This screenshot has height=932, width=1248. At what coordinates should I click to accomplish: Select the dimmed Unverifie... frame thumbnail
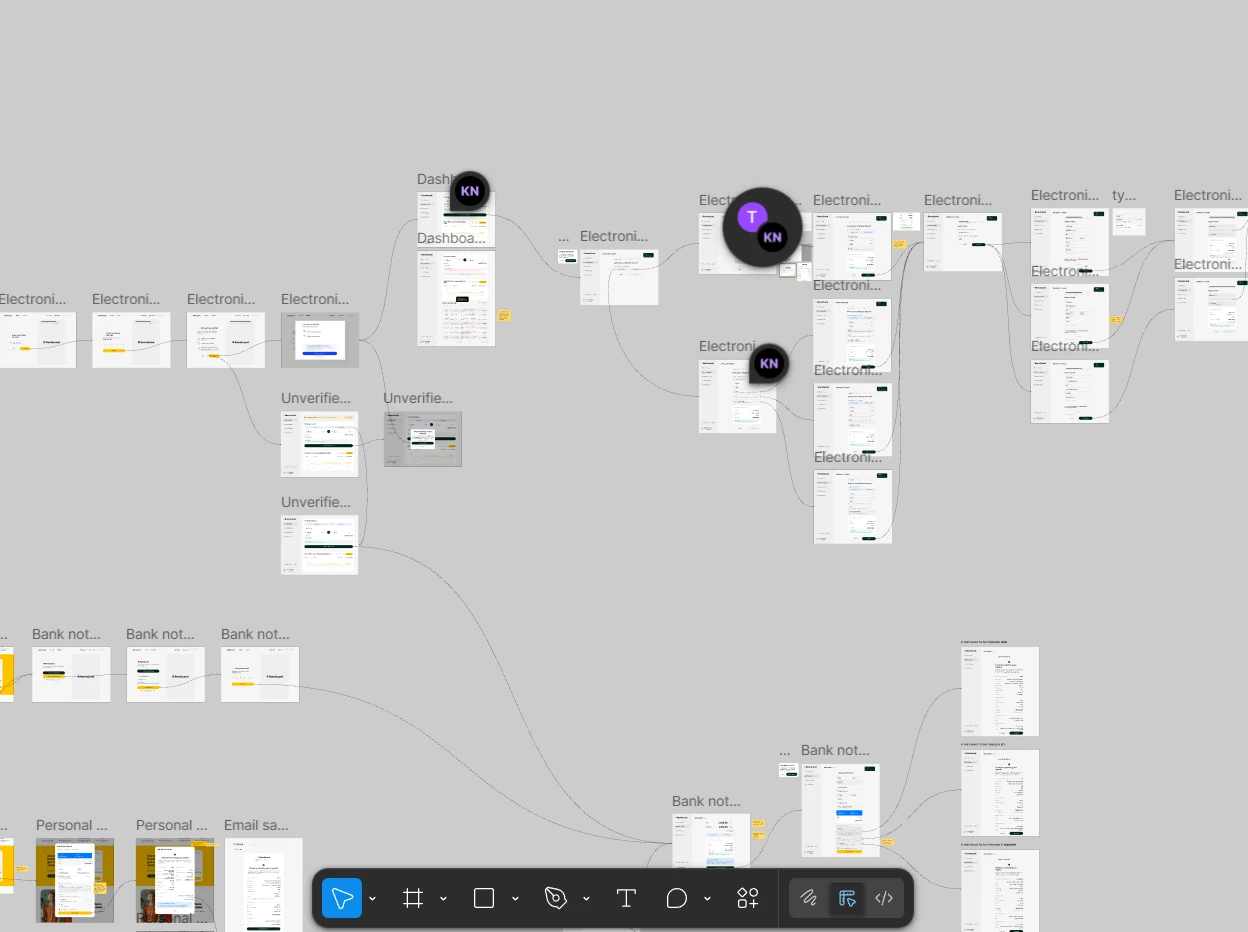[423, 438]
